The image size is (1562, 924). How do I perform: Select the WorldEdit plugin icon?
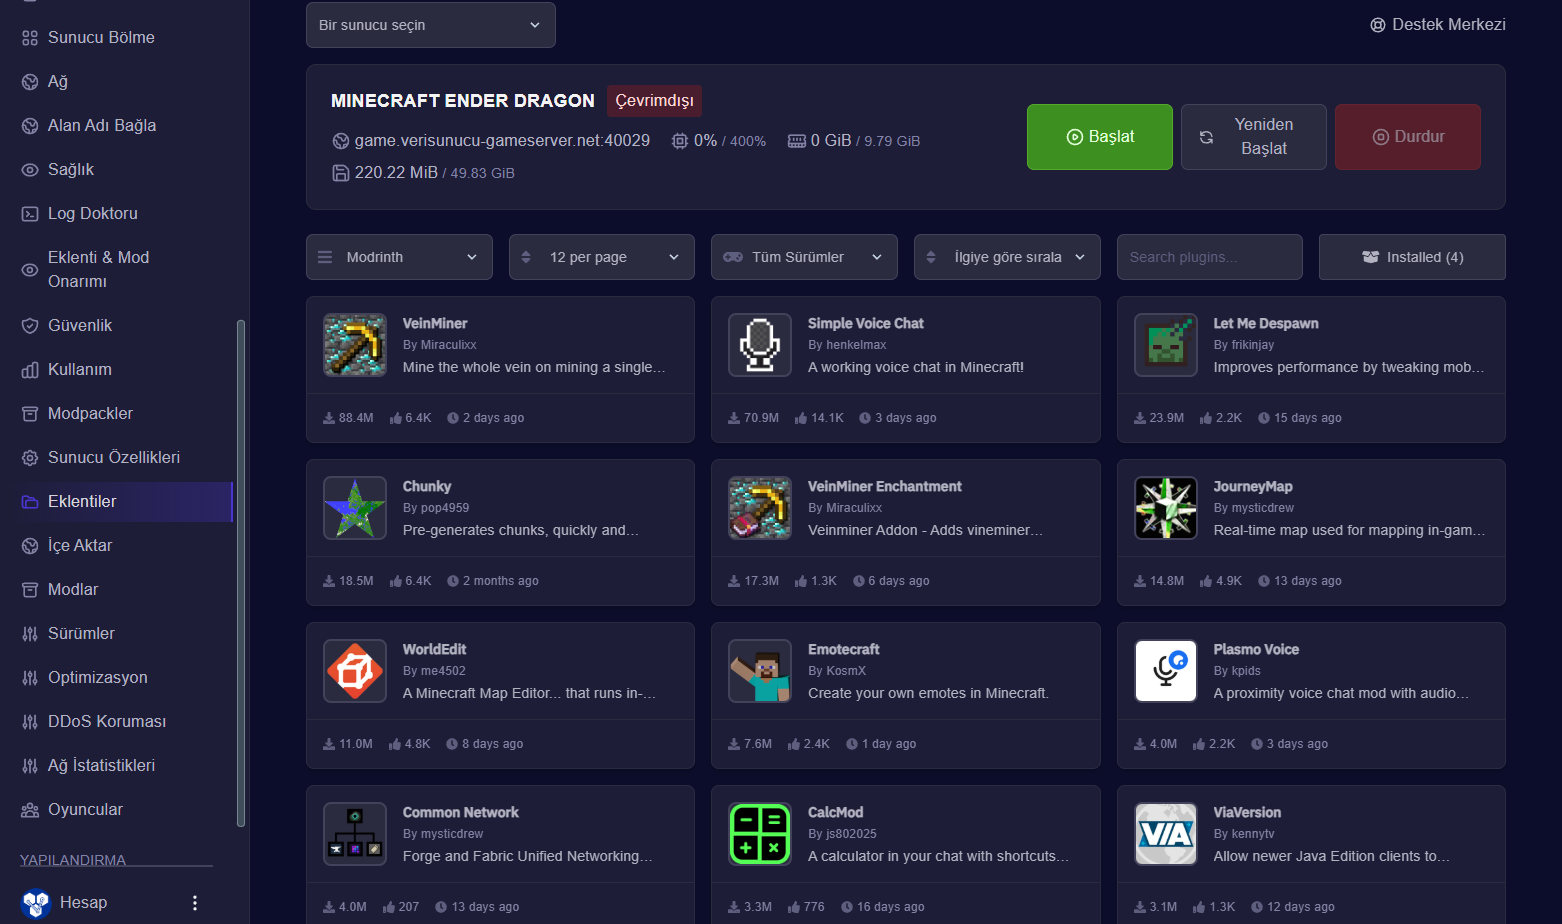[x=355, y=671]
